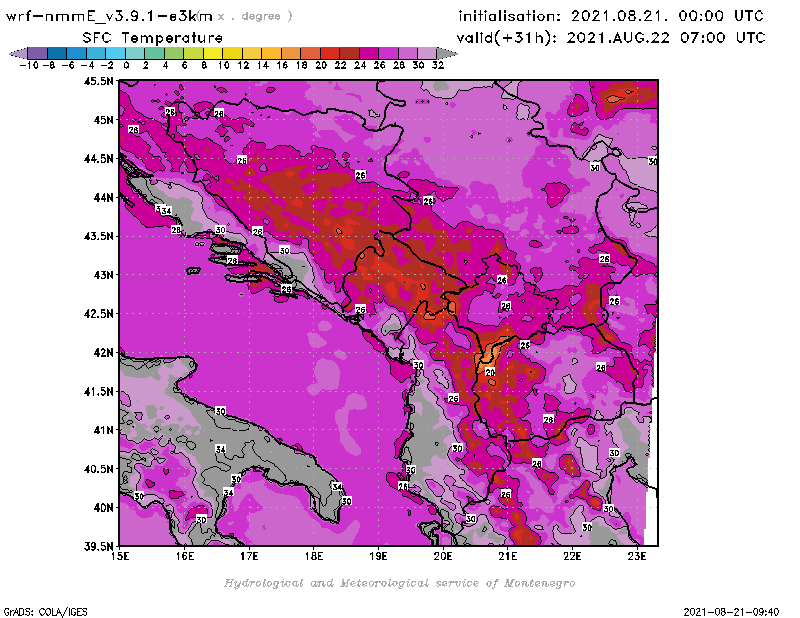Choose legend swatch between 28 and 30
800x618 pixels.
click(407, 52)
